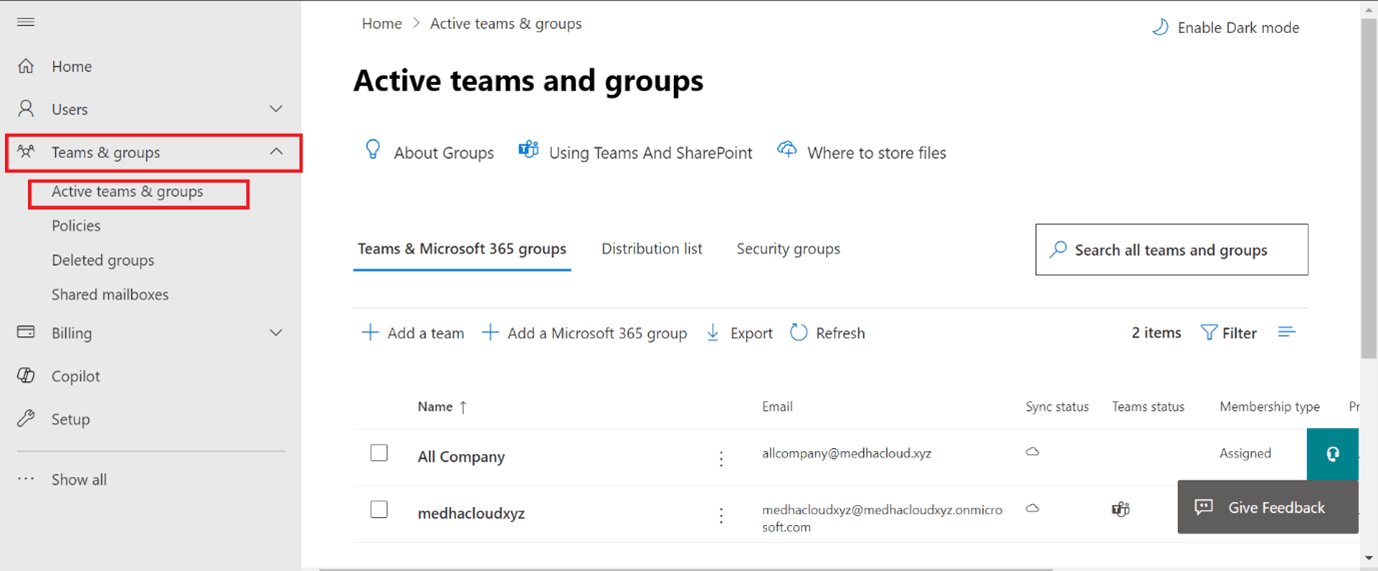Click the scrollbar down arrow
Viewport: 1378px width, 571px height.
(x=1369, y=558)
